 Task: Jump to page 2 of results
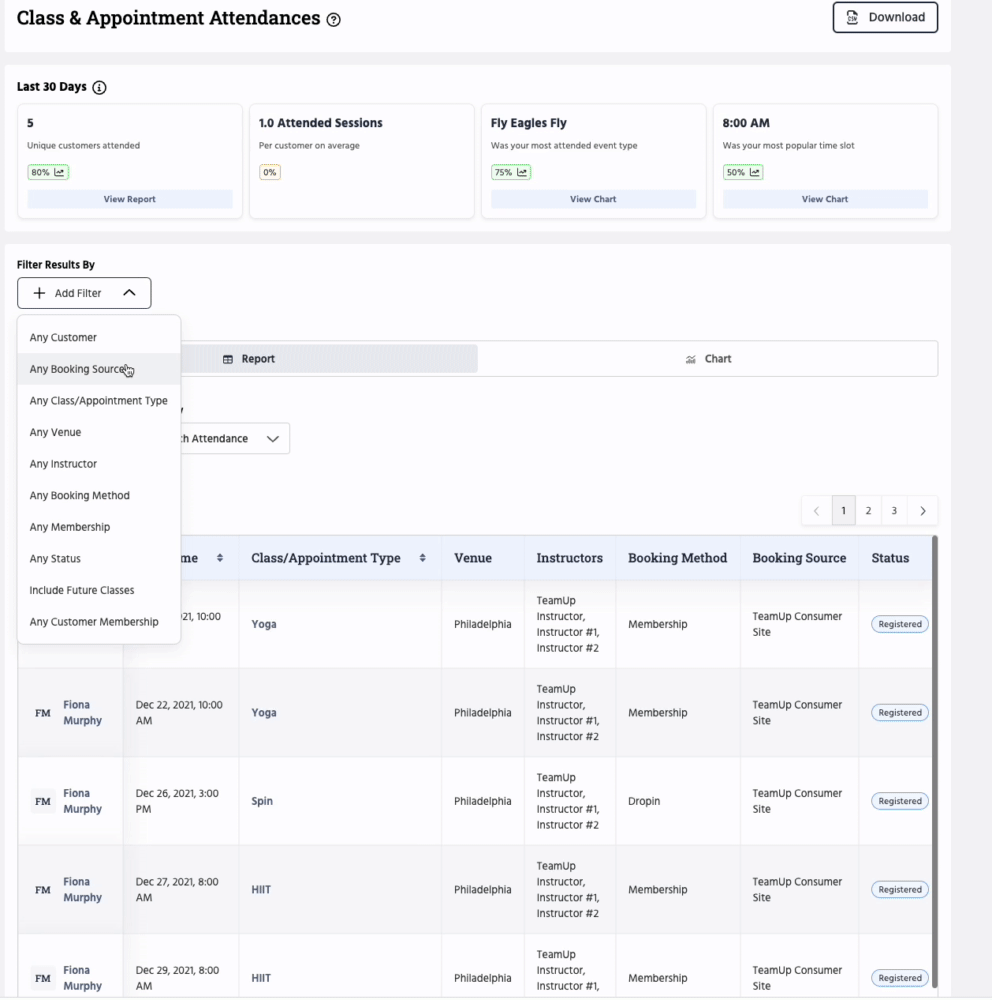click(x=868, y=511)
